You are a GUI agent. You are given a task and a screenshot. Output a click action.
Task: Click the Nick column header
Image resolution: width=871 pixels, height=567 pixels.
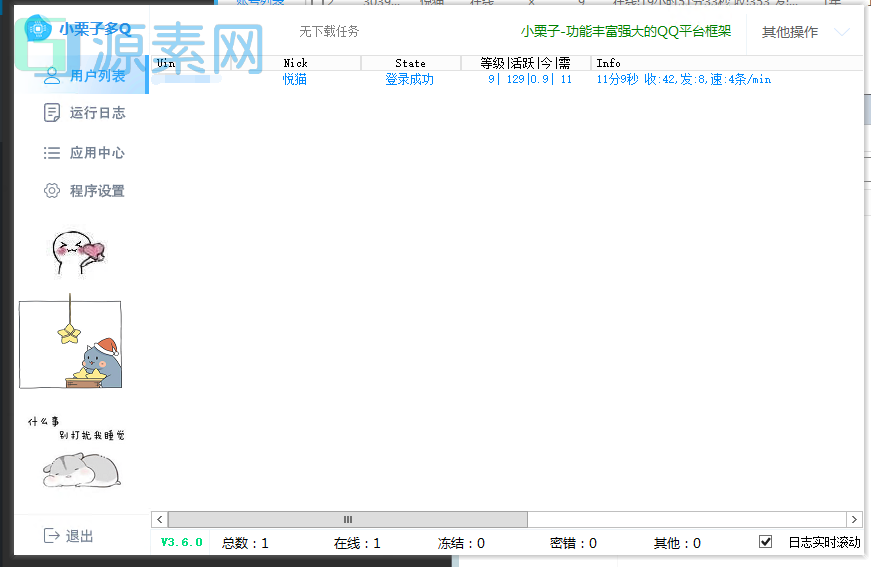(x=296, y=63)
